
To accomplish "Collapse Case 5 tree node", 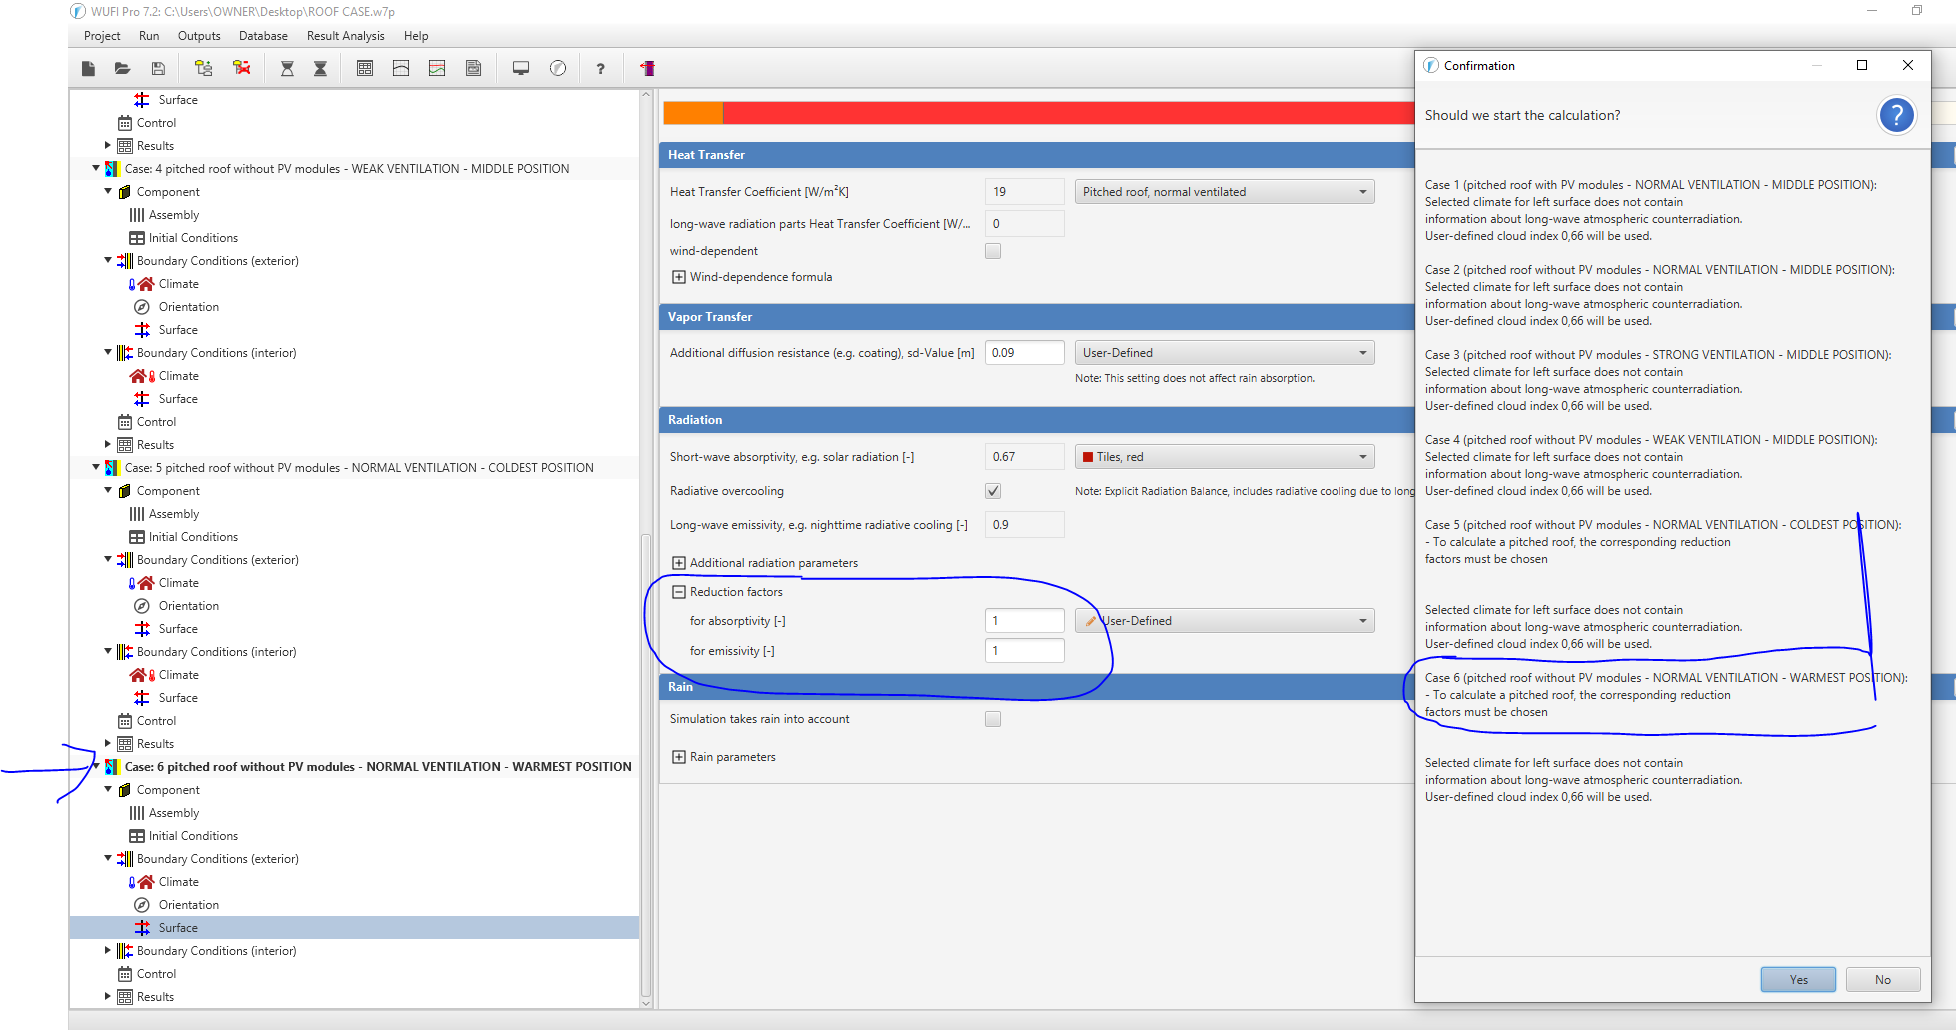I will [x=96, y=468].
